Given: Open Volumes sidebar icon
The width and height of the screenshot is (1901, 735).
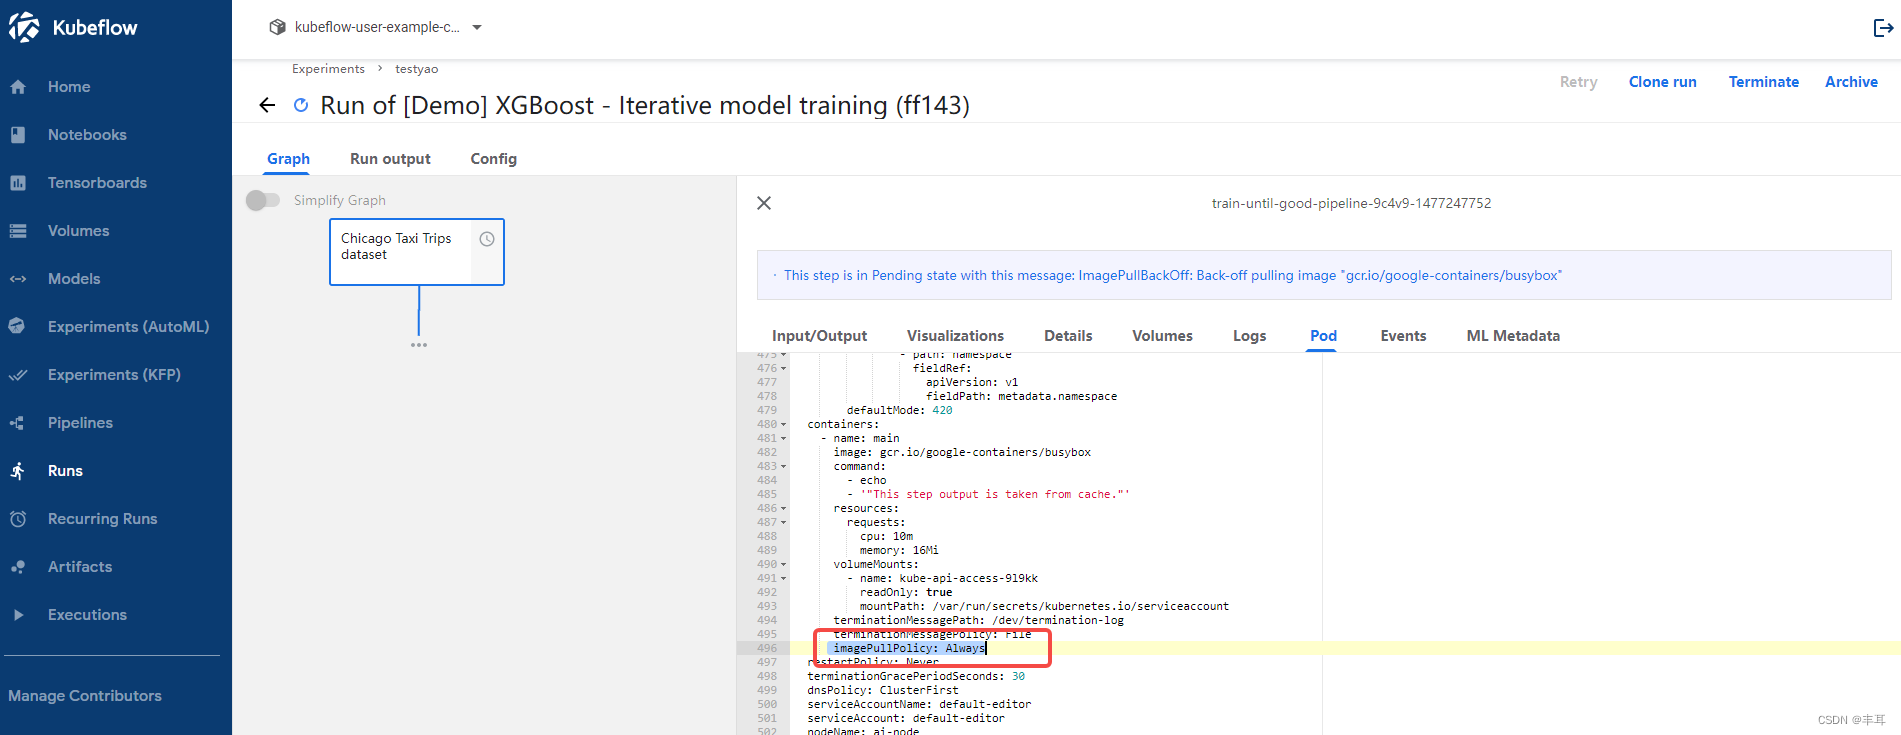Looking at the screenshot, I should (18, 231).
